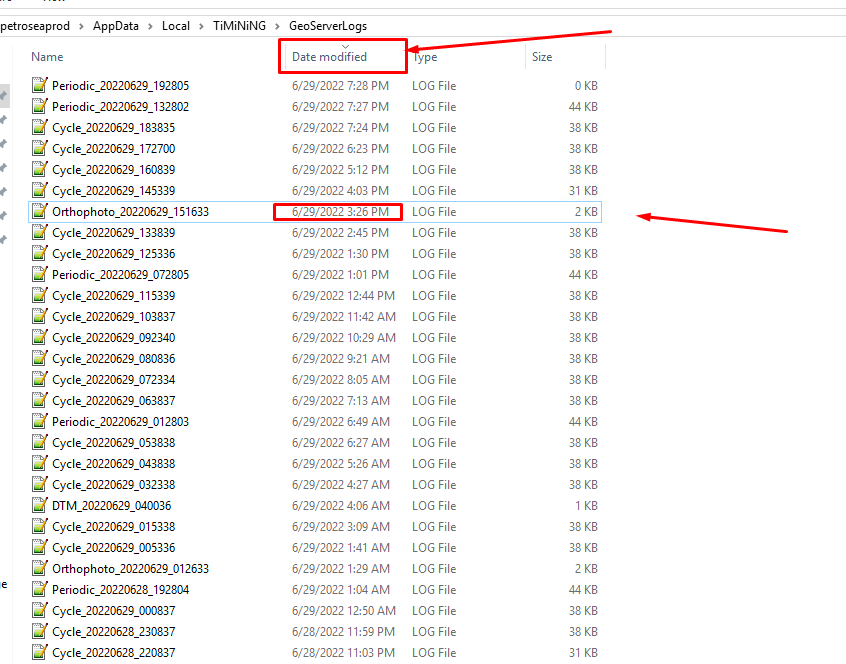Image resolution: width=846 pixels, height=664 pixels.
Task: Click the Cycle_20220629_080836 file icon
Action: click(40, 359)
